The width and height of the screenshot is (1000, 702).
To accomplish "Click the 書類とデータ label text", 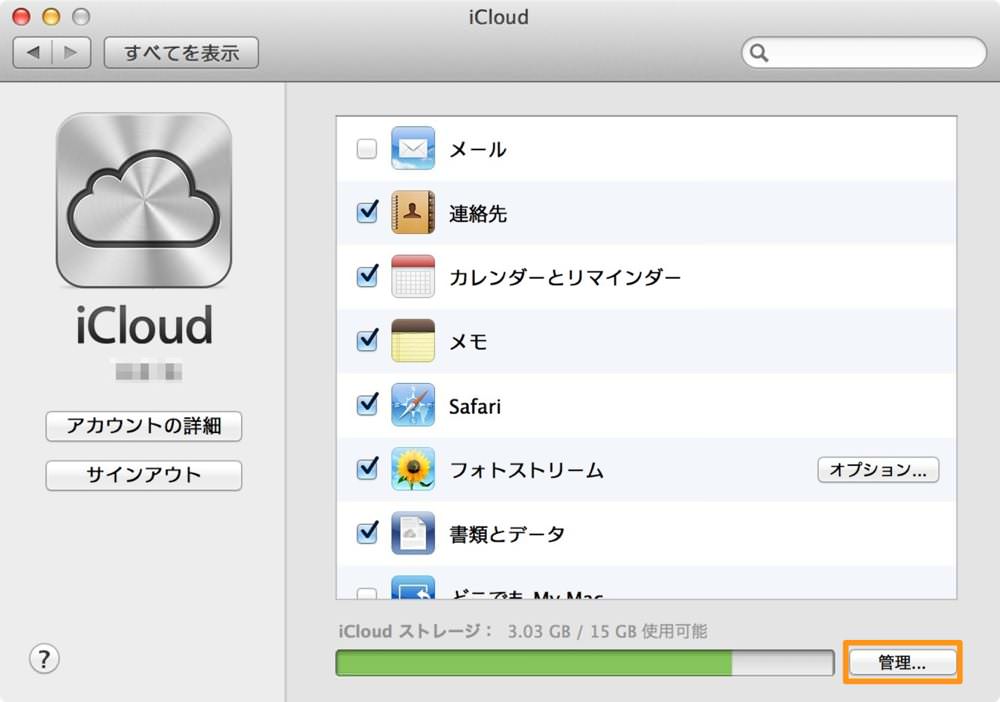I will [x=507, y=534].
